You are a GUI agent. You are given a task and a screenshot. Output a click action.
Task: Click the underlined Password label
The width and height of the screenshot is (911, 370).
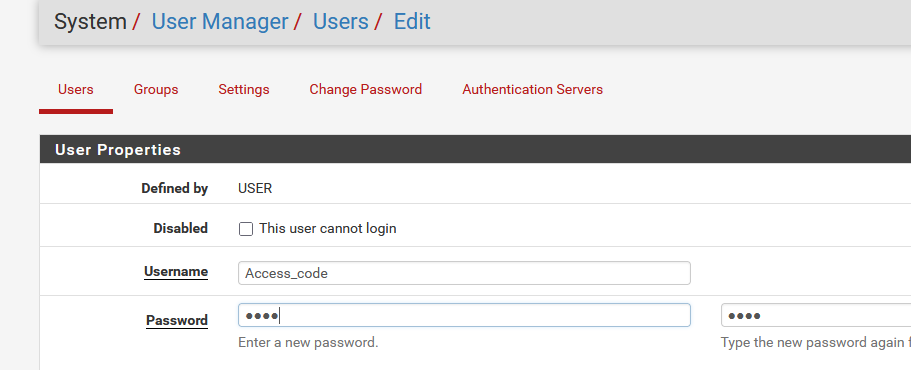pos(177,321)
